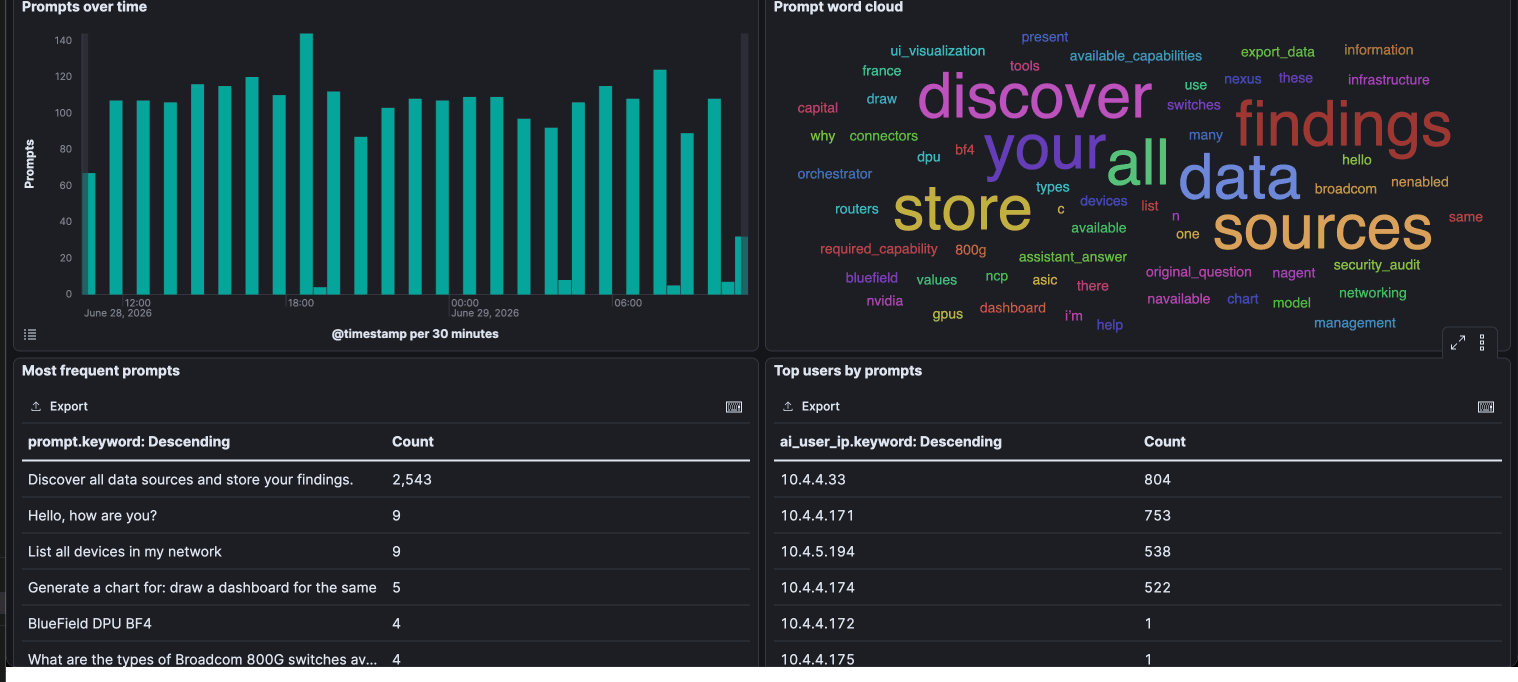This screenshot has width=1518, height=682.
Task: Select the 'Hello, how are you?' prompt row
Action: point(386,516)
